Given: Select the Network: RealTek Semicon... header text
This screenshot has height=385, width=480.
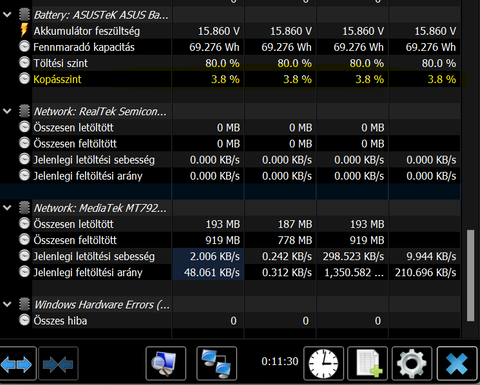Looking at the screenshot, I should (100, 111).
